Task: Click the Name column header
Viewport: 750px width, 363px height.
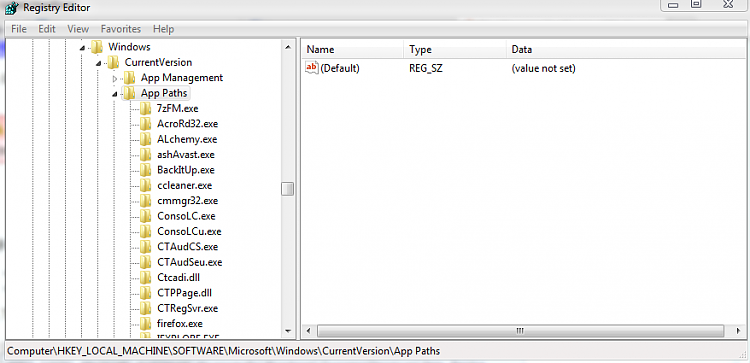Action: (353, 49)
